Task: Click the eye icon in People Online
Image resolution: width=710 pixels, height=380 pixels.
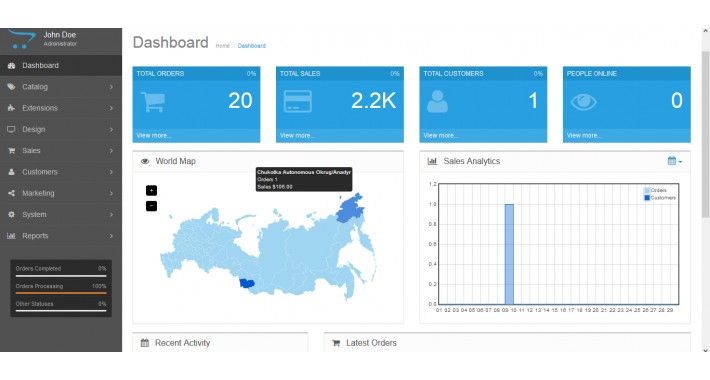Action: [x=584, y=102]
